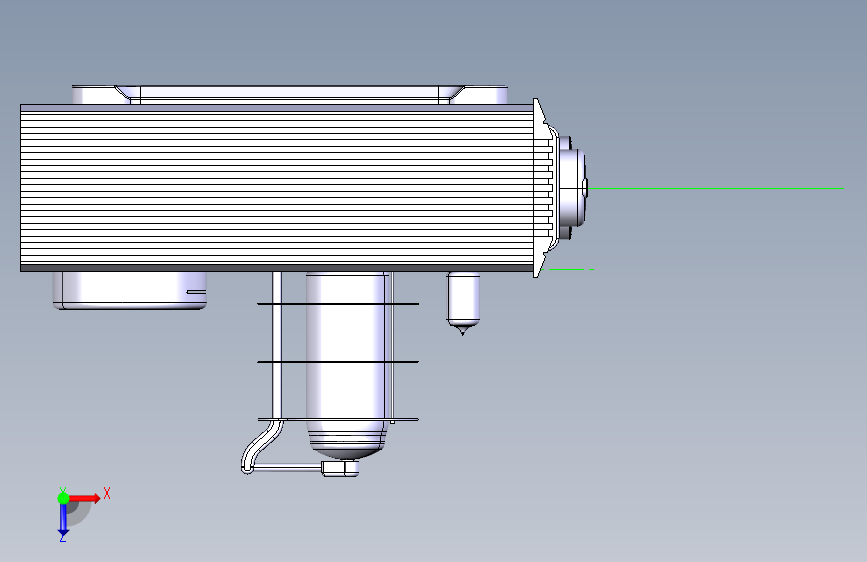Click the green Y axis dot on triad
The height and width of the screenshot is (562, 867).
63,498
